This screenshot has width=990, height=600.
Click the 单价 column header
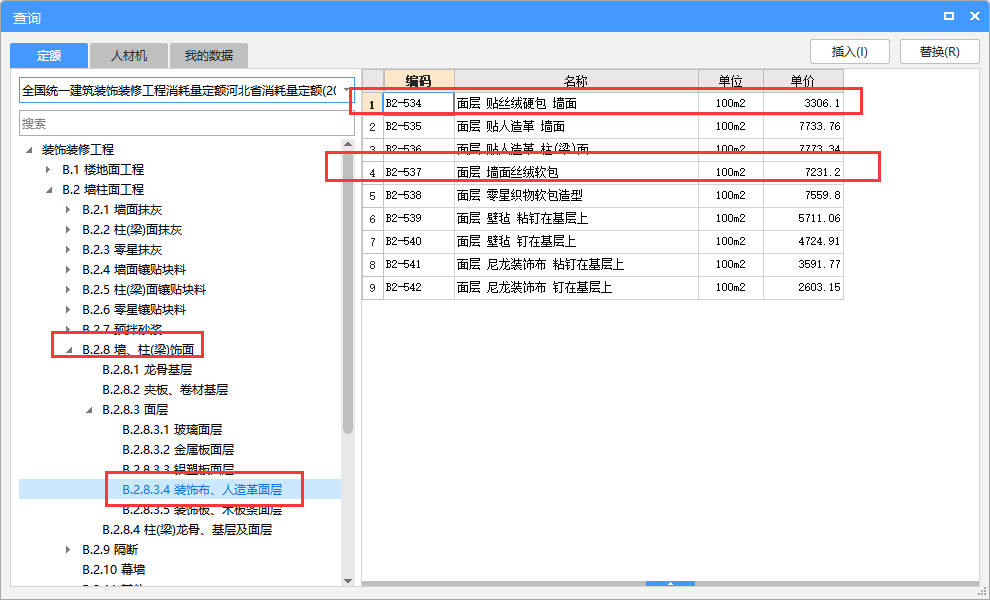(x=803, y=81)
